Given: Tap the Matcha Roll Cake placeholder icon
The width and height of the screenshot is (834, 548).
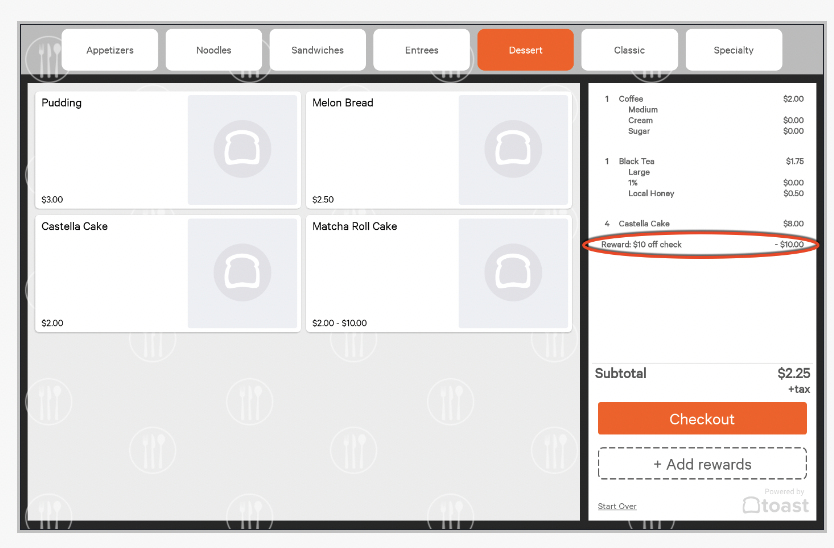Looking at the screenshot, I should tap(513, 273).
